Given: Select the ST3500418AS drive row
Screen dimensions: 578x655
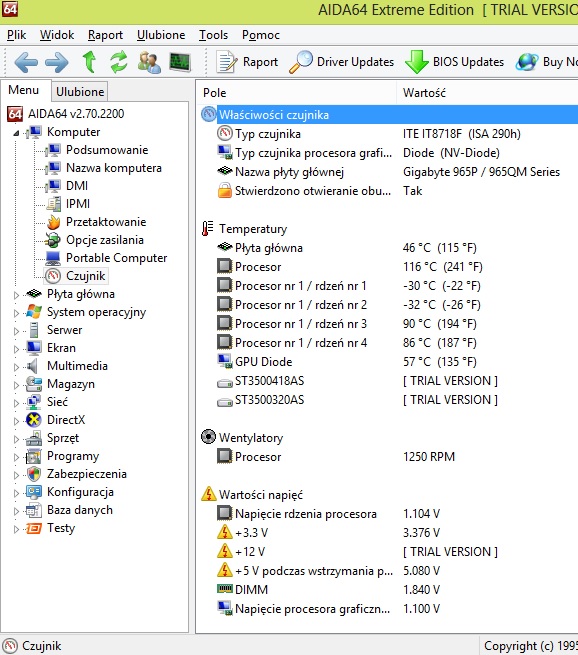Looking at the screenshot, I should [388, 381].
